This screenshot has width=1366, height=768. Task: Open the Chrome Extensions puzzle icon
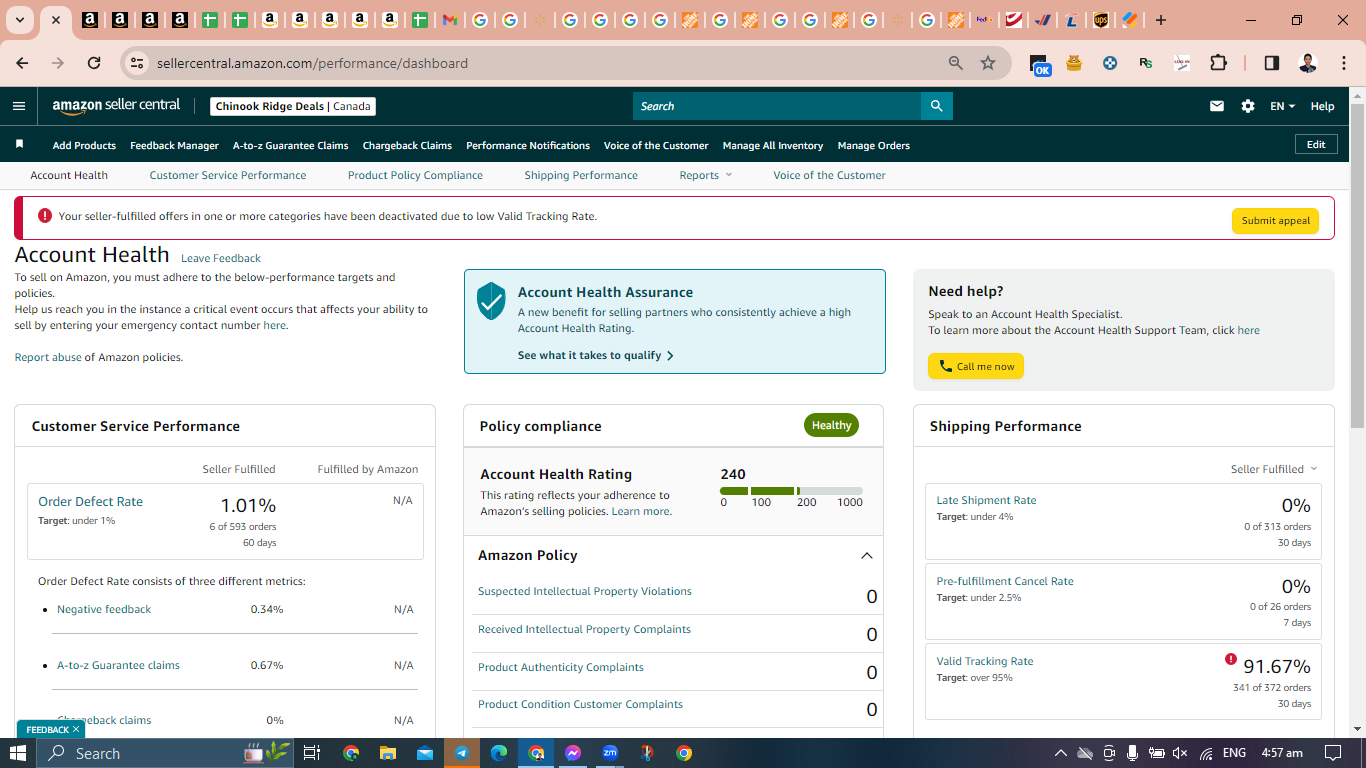click(1218, 63)
